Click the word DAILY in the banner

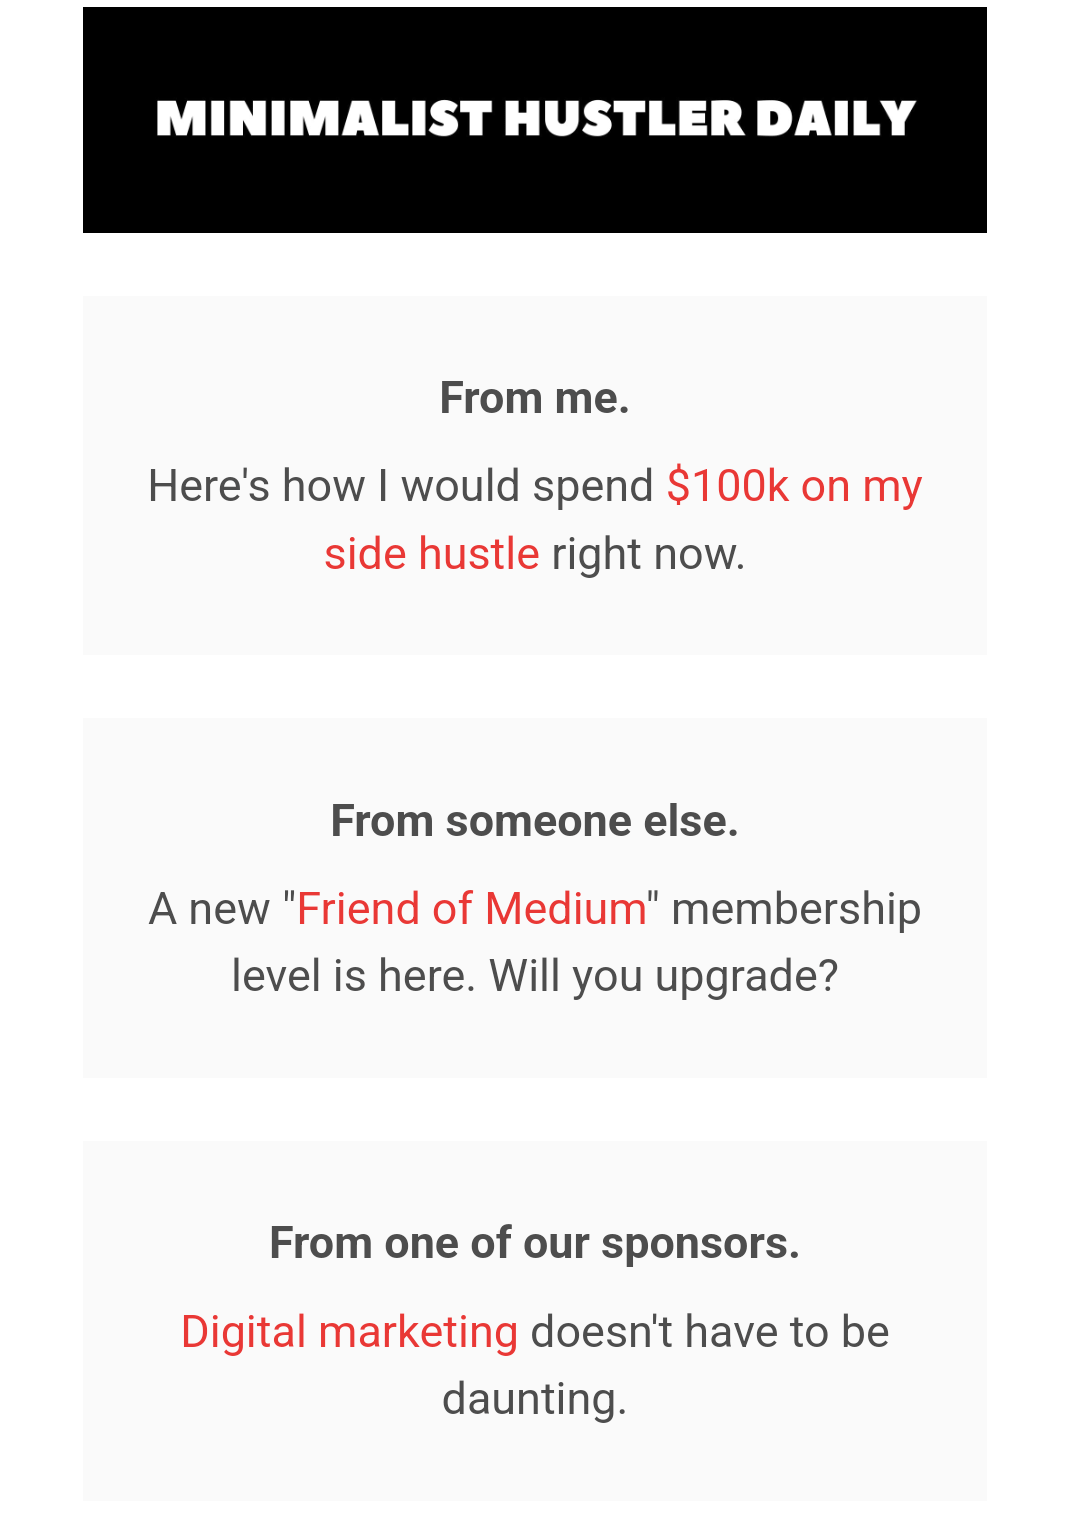[x=836, y=119]
